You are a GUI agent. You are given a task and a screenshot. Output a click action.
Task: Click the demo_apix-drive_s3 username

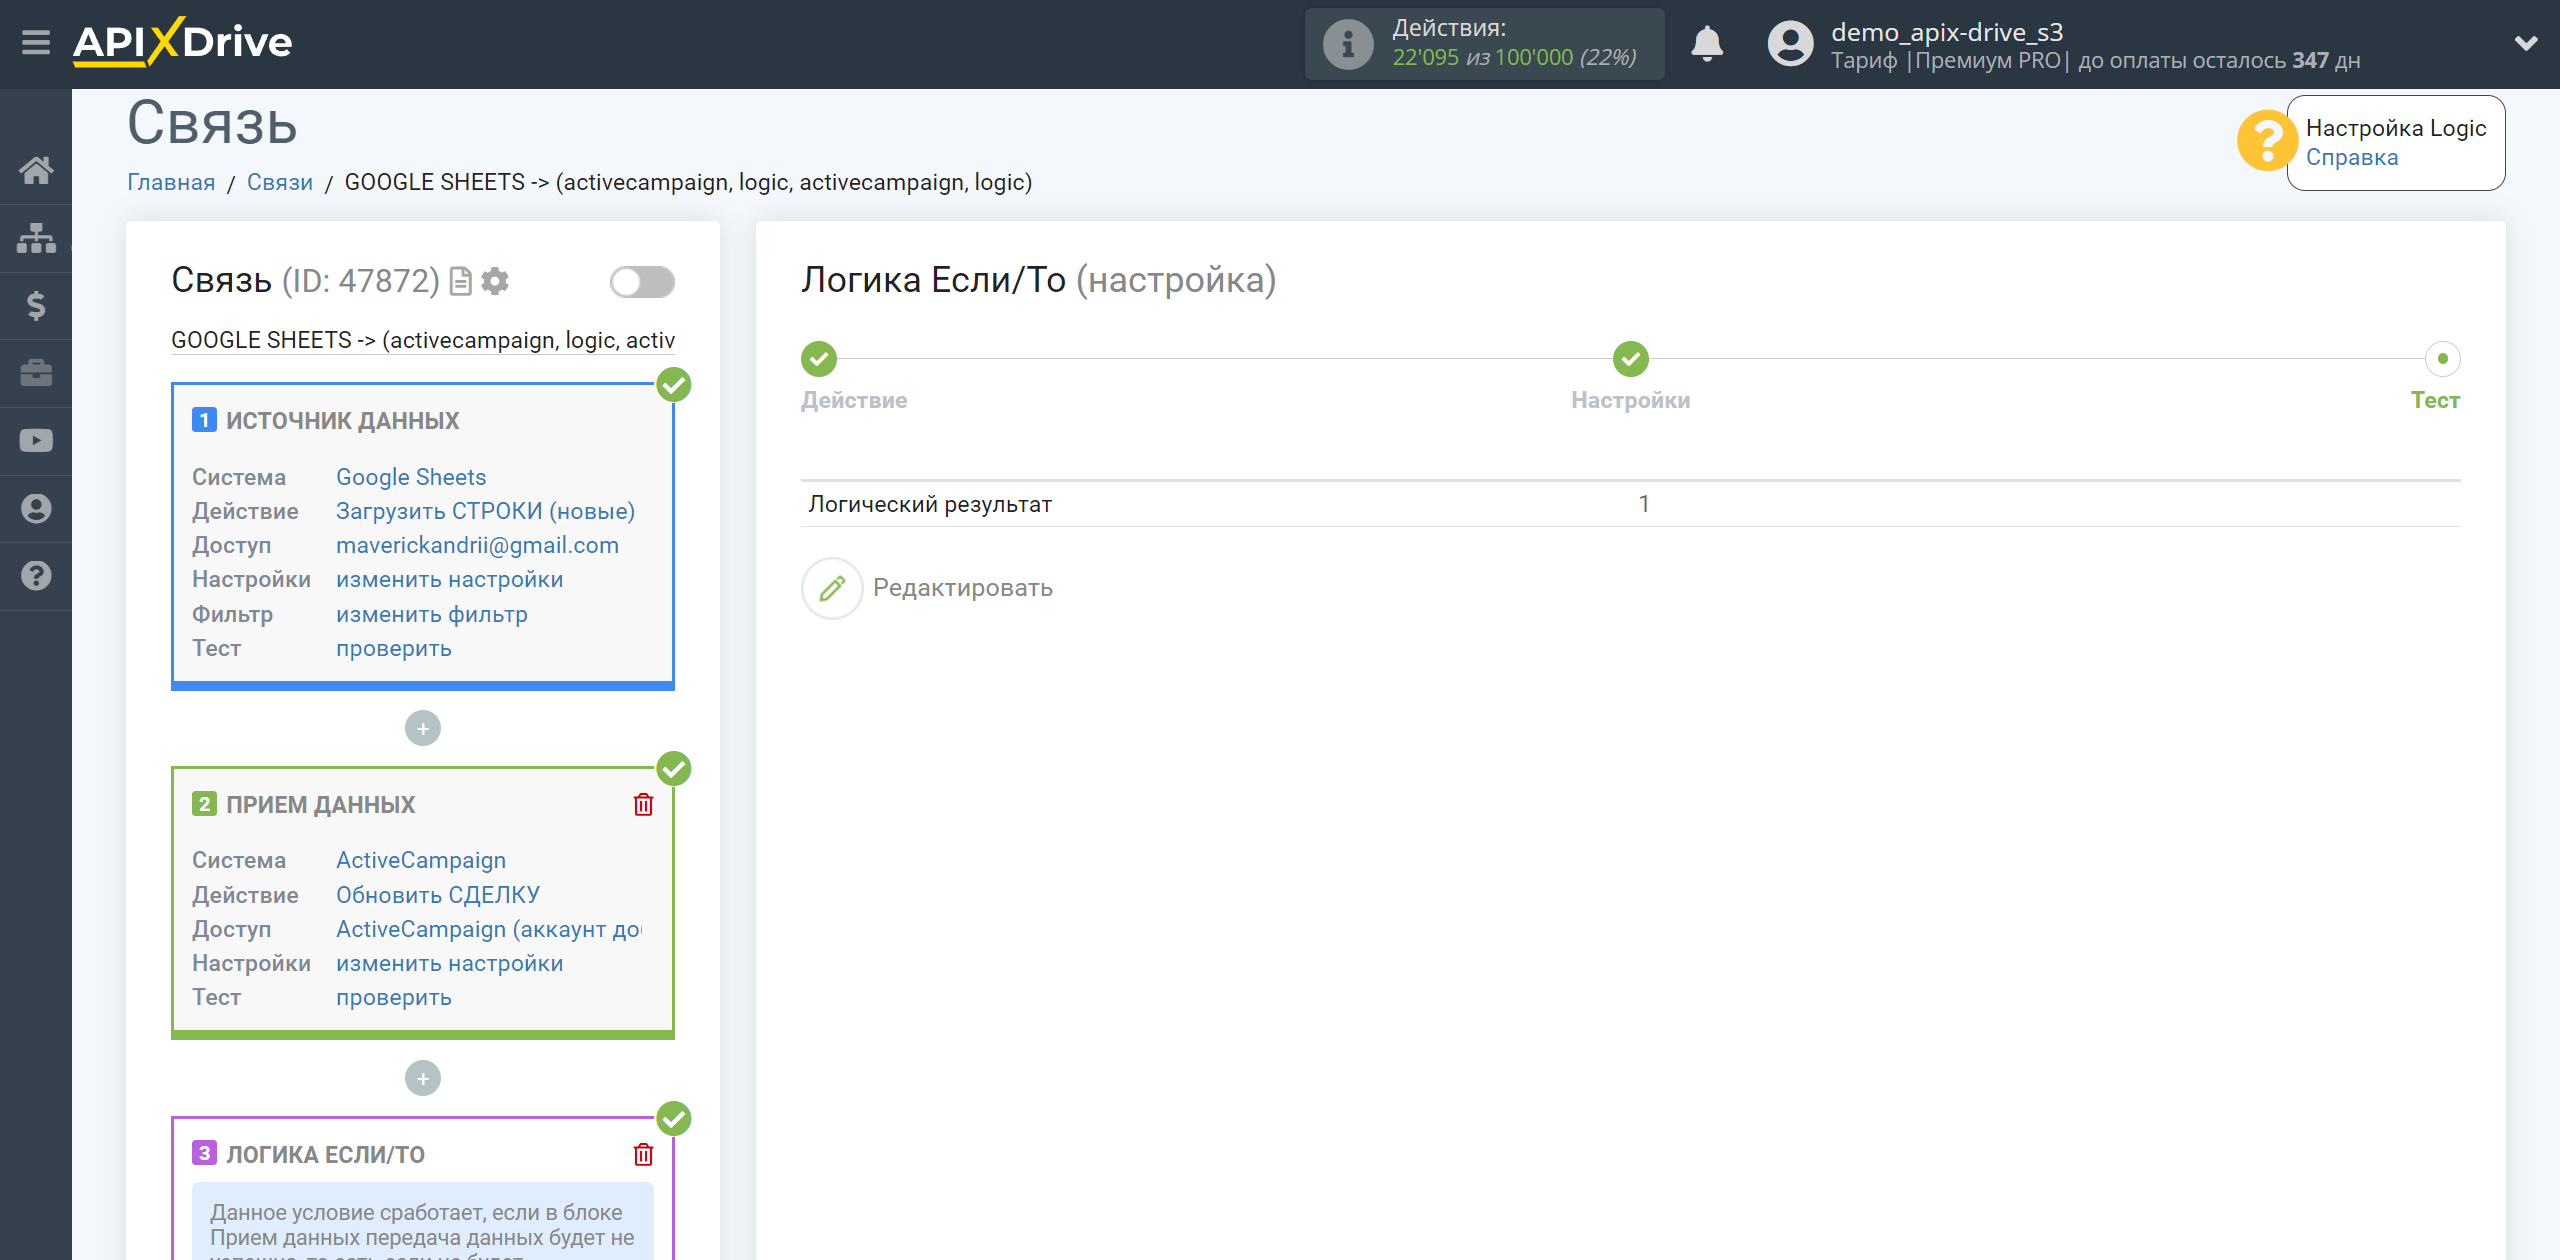click(x=1946, y=32)
